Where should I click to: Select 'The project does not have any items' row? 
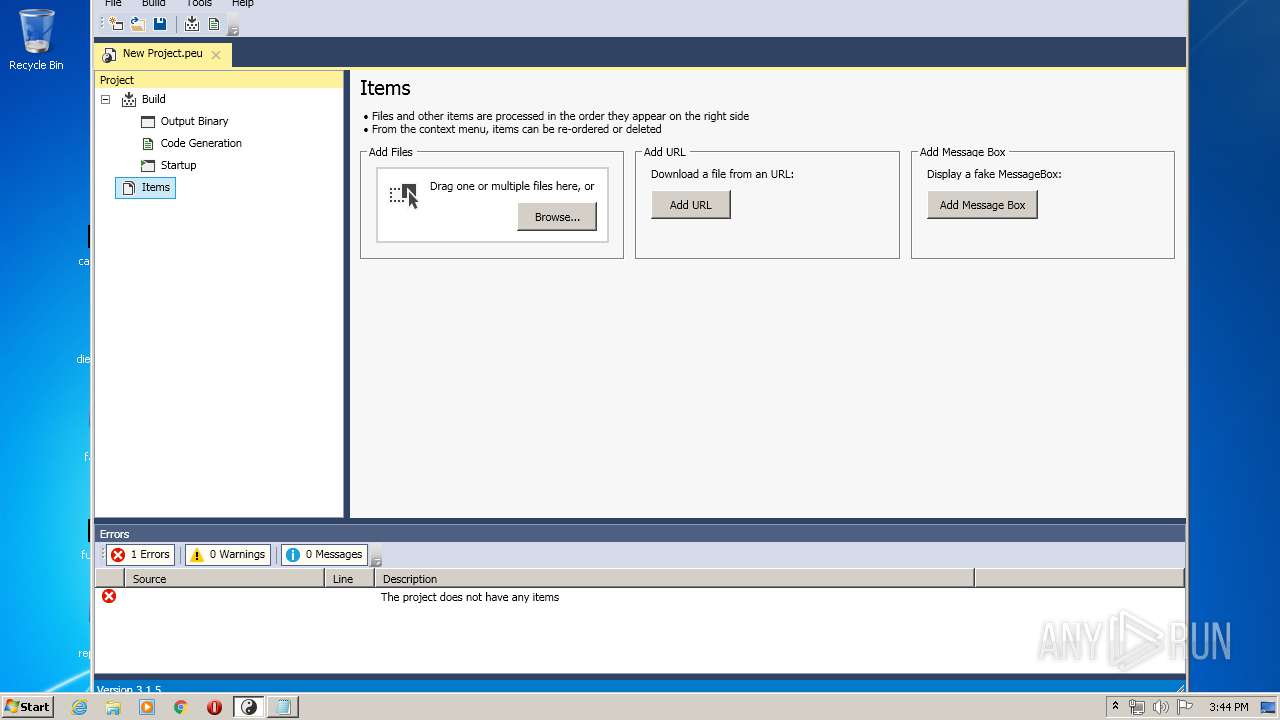(x=640, y=597)
